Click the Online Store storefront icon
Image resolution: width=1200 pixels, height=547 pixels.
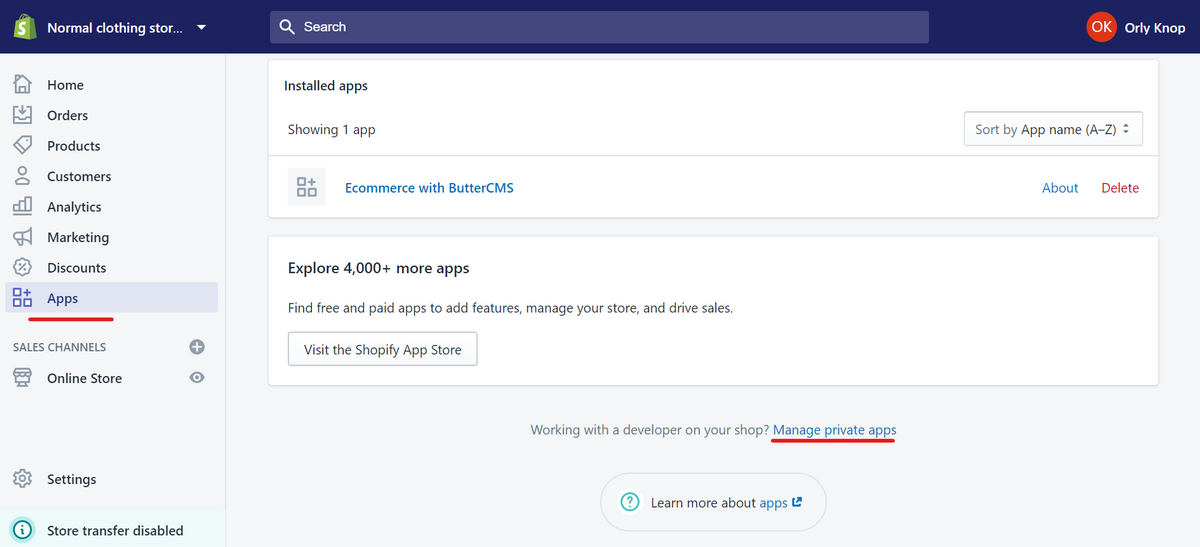22,377
